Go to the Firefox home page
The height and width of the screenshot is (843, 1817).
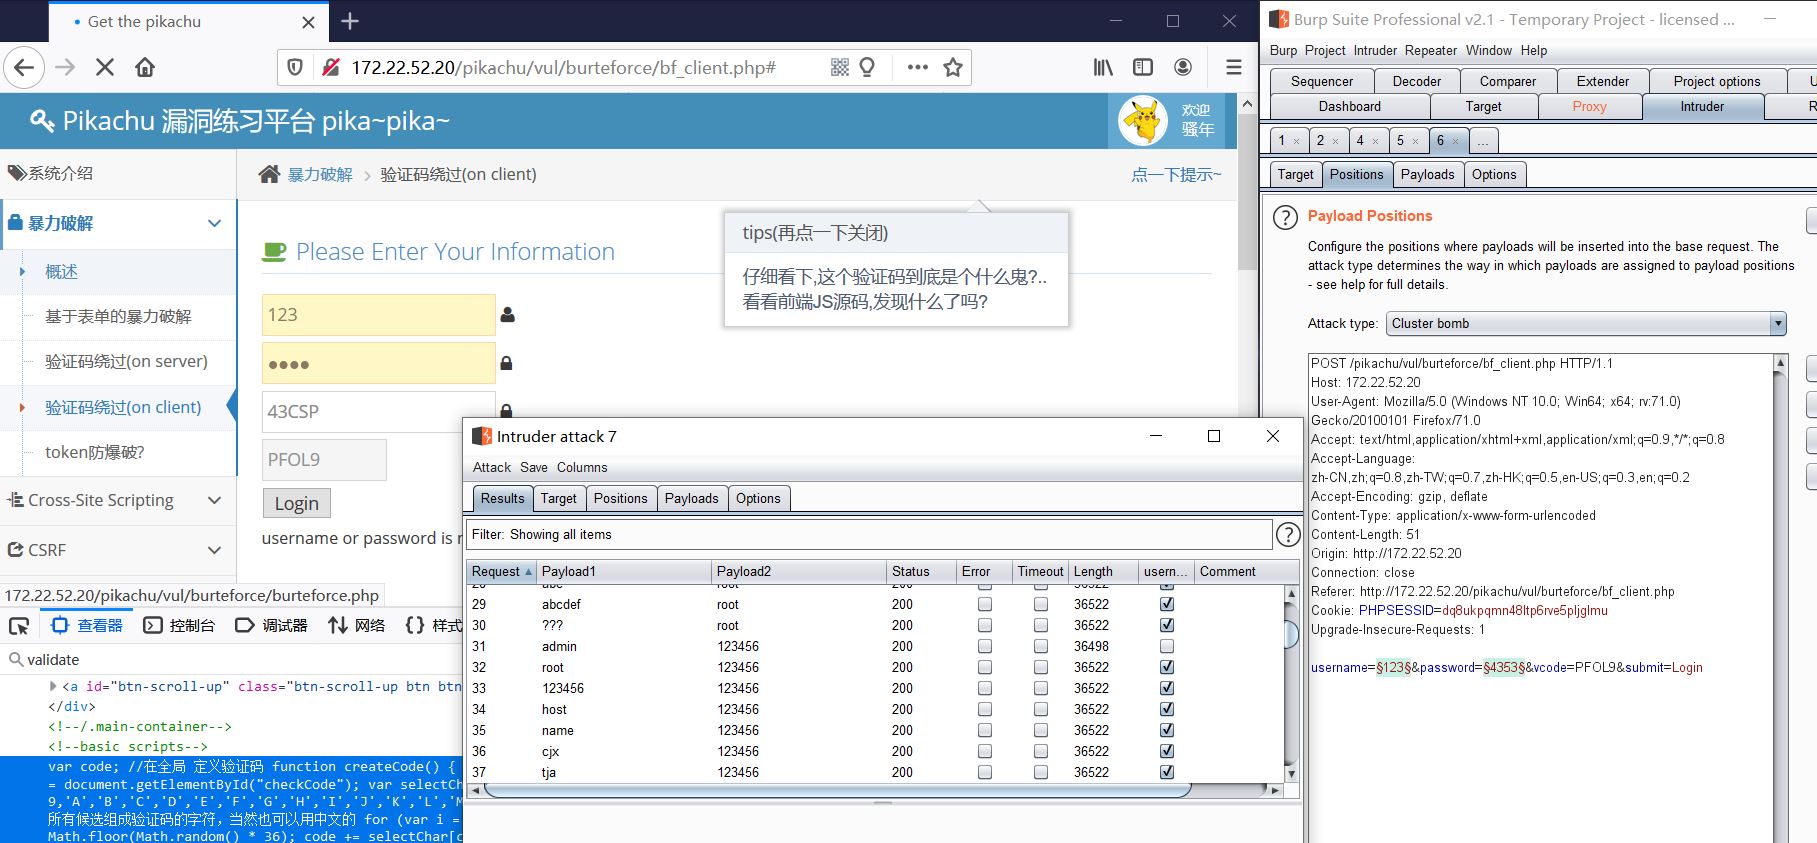145,67
